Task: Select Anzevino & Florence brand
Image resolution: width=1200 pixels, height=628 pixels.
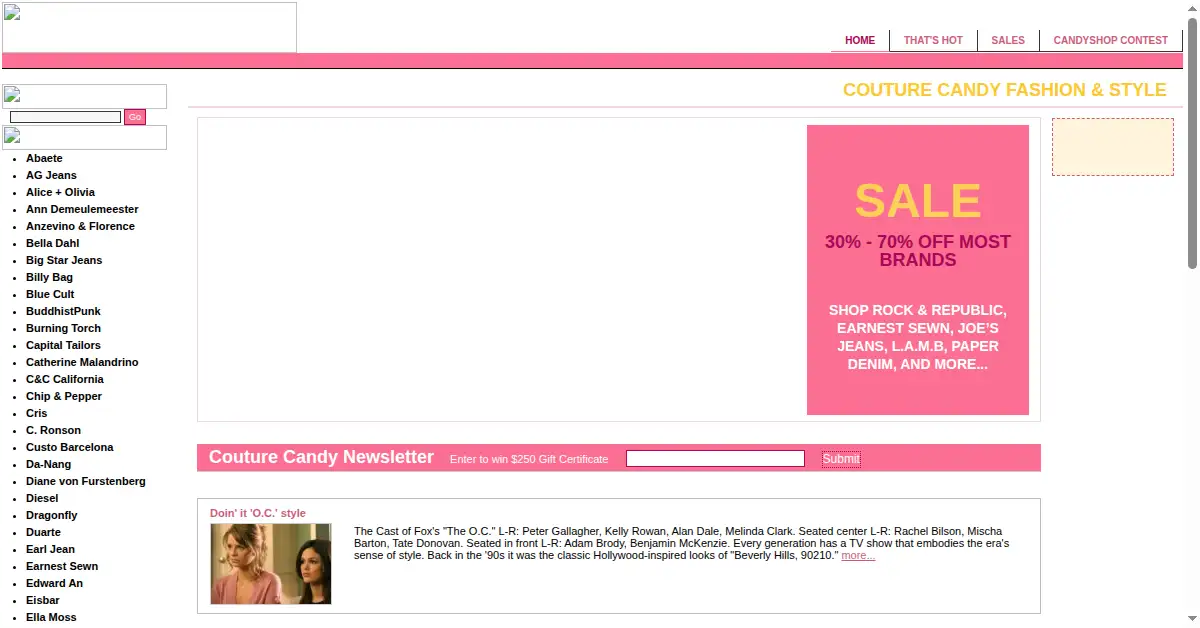Action: tap(80, 226)
